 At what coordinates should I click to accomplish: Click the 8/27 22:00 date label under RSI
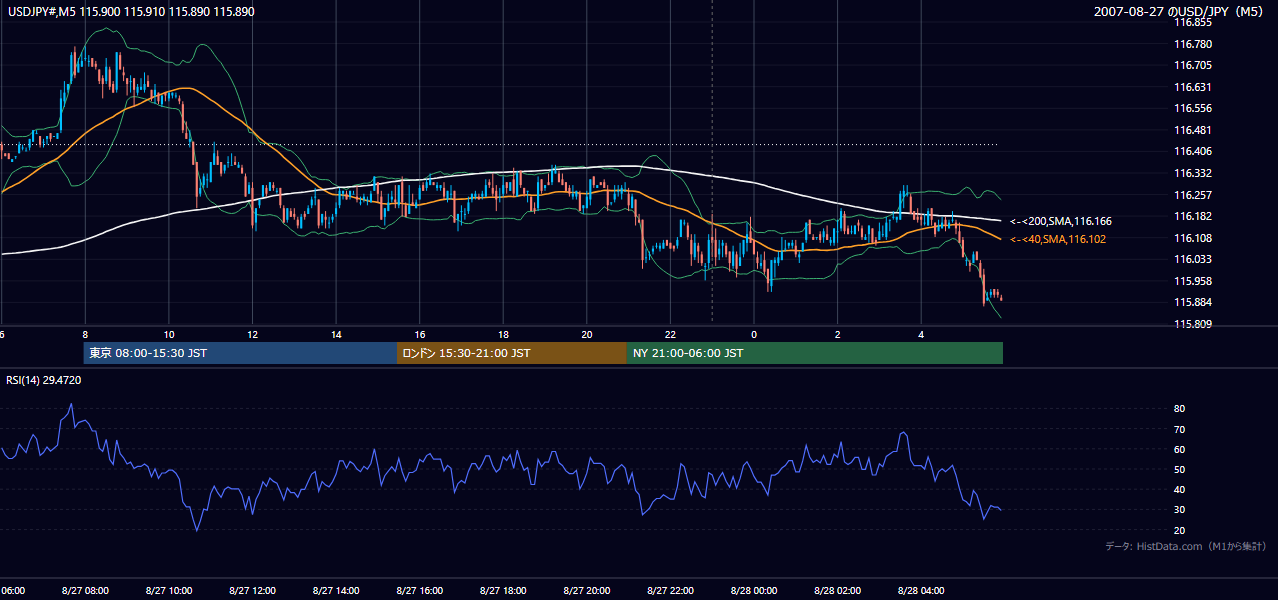[670, 591]
